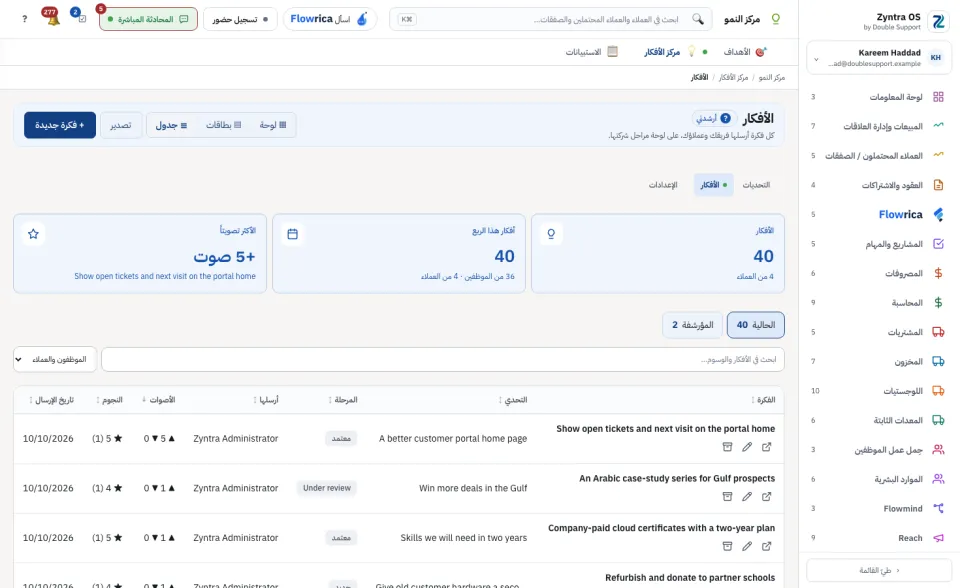Click the calendar icon on أفكار هذا الربع card
The image size is (960, 588).
tap(293, 234)
